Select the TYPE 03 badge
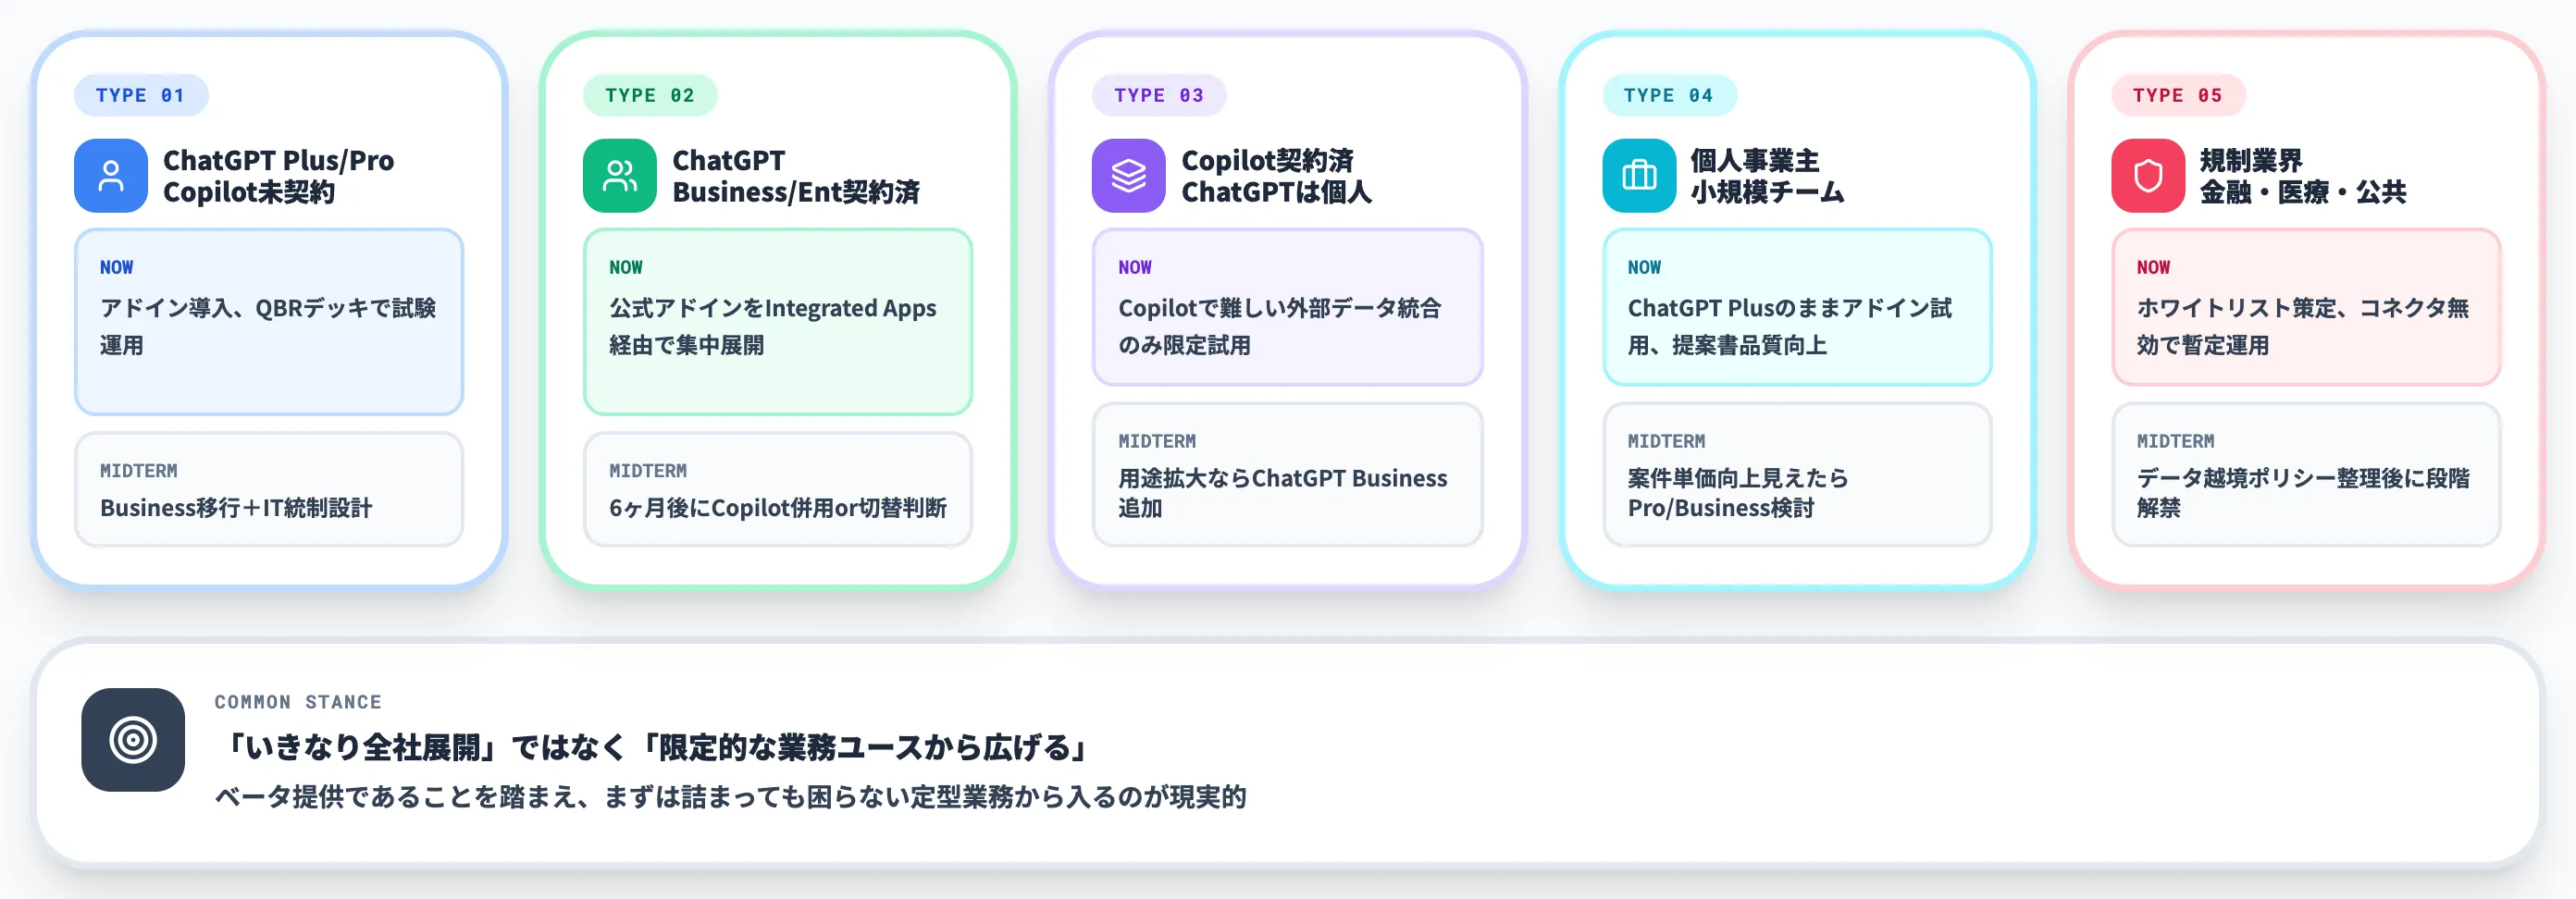Screen dimensions: 2576x899 (x=1159, y=95)
